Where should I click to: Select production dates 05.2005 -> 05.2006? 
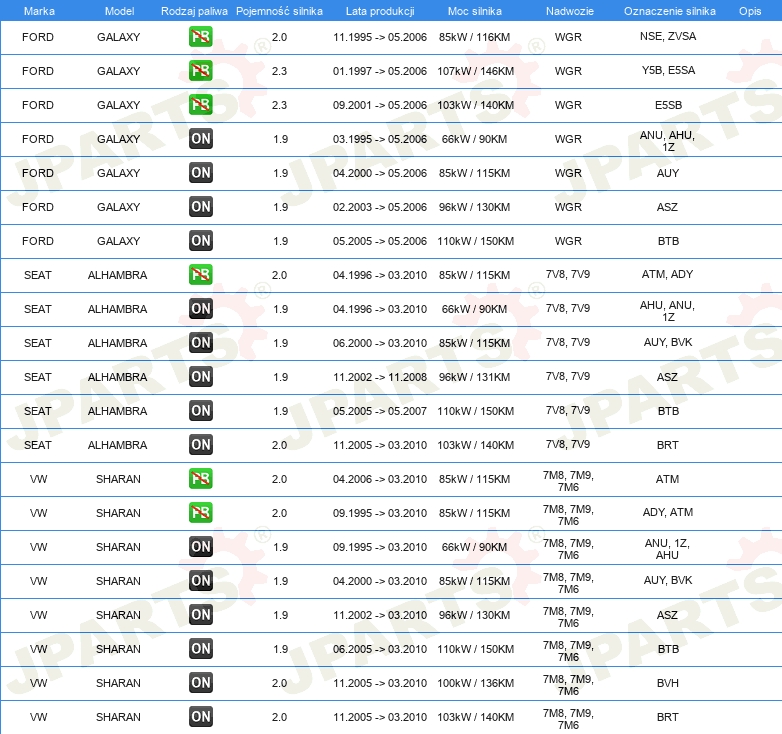click(380, 241)
